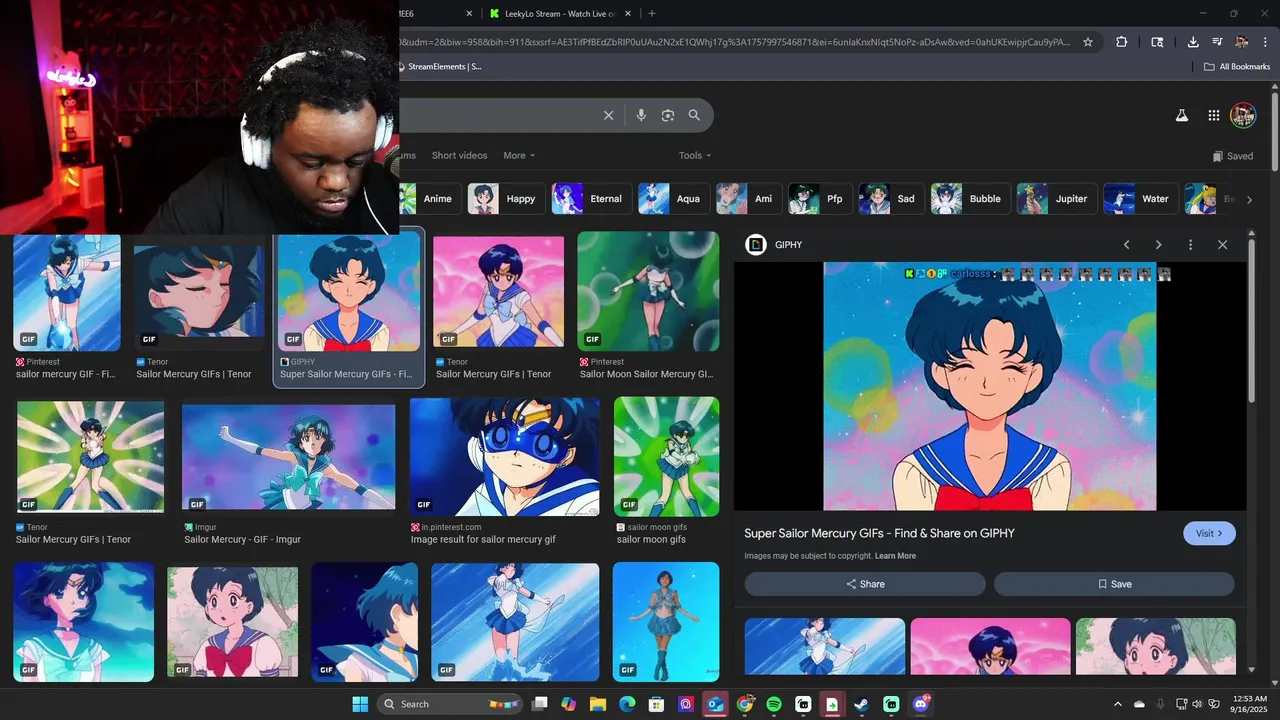
Task: Click the magnifier search submit icon
Action: [694, 115]
